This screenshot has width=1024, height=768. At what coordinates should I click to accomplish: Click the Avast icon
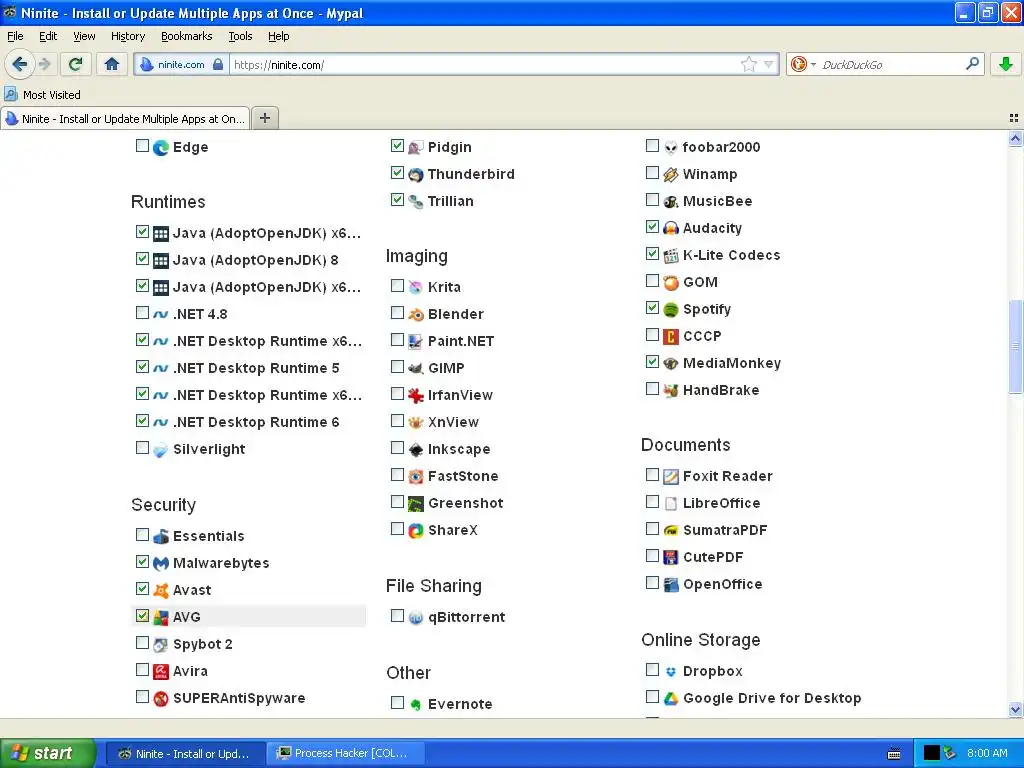click(161, 590)
